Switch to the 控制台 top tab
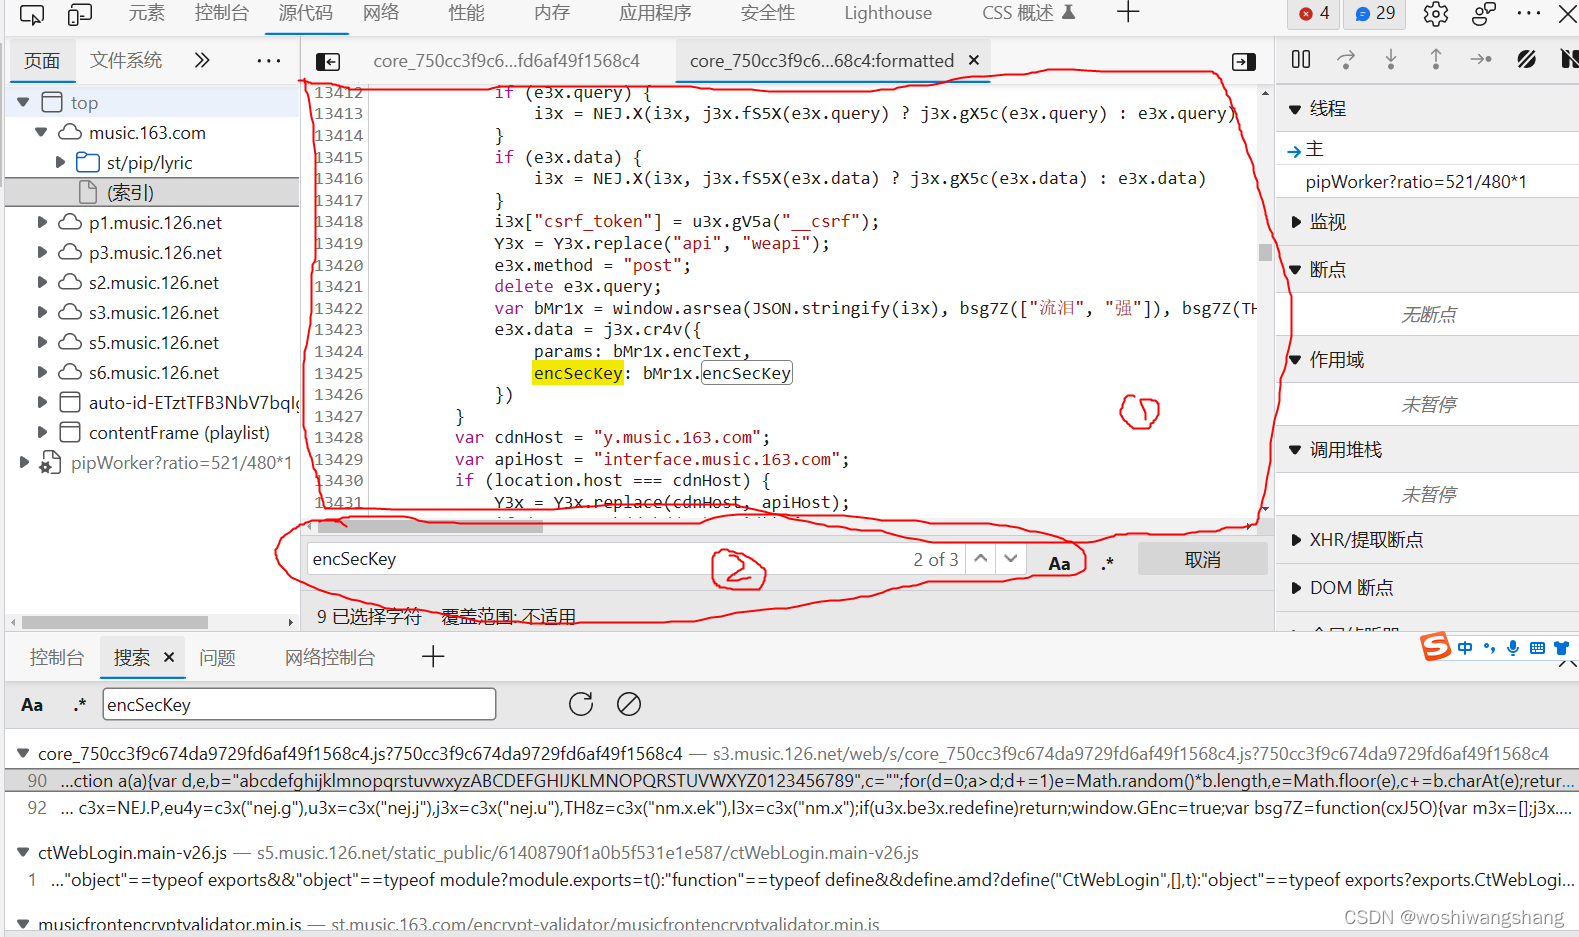 [x=222, y=13]
